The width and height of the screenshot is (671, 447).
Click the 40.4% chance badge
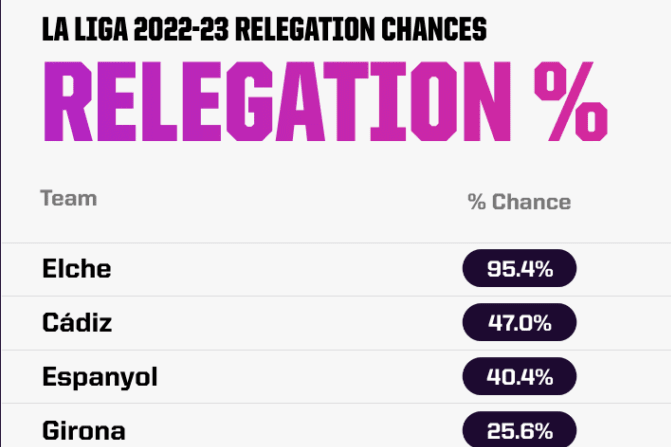coord(519,377)
